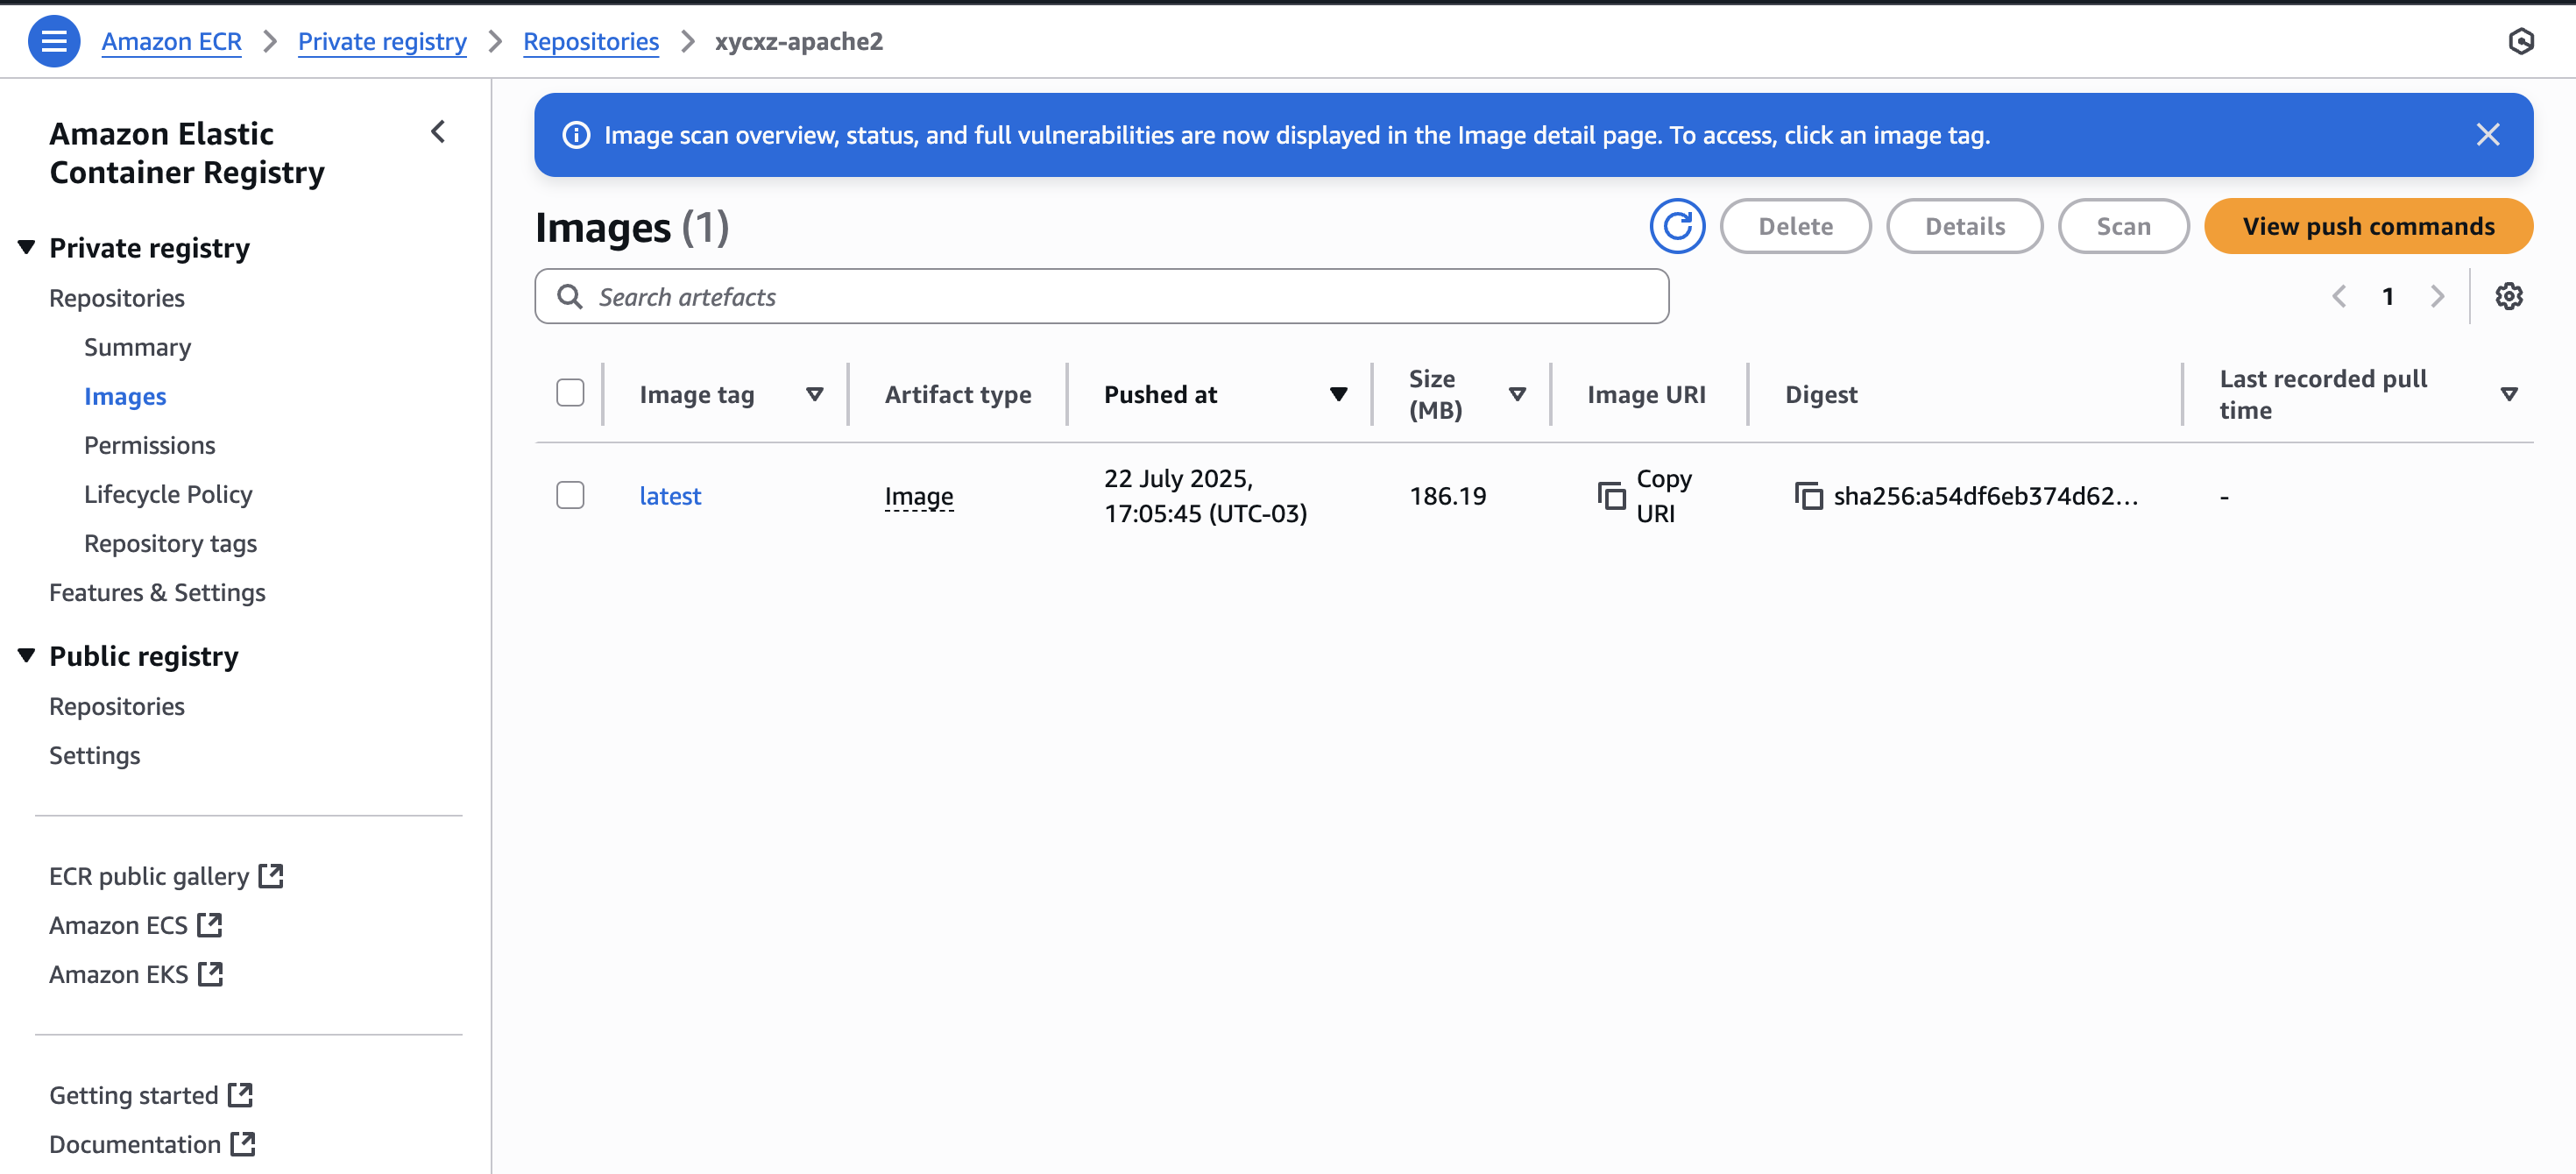Open Lifecycle Policy in the sidebar
This screenshot has height=1174, width=2576.
[168, 494]
